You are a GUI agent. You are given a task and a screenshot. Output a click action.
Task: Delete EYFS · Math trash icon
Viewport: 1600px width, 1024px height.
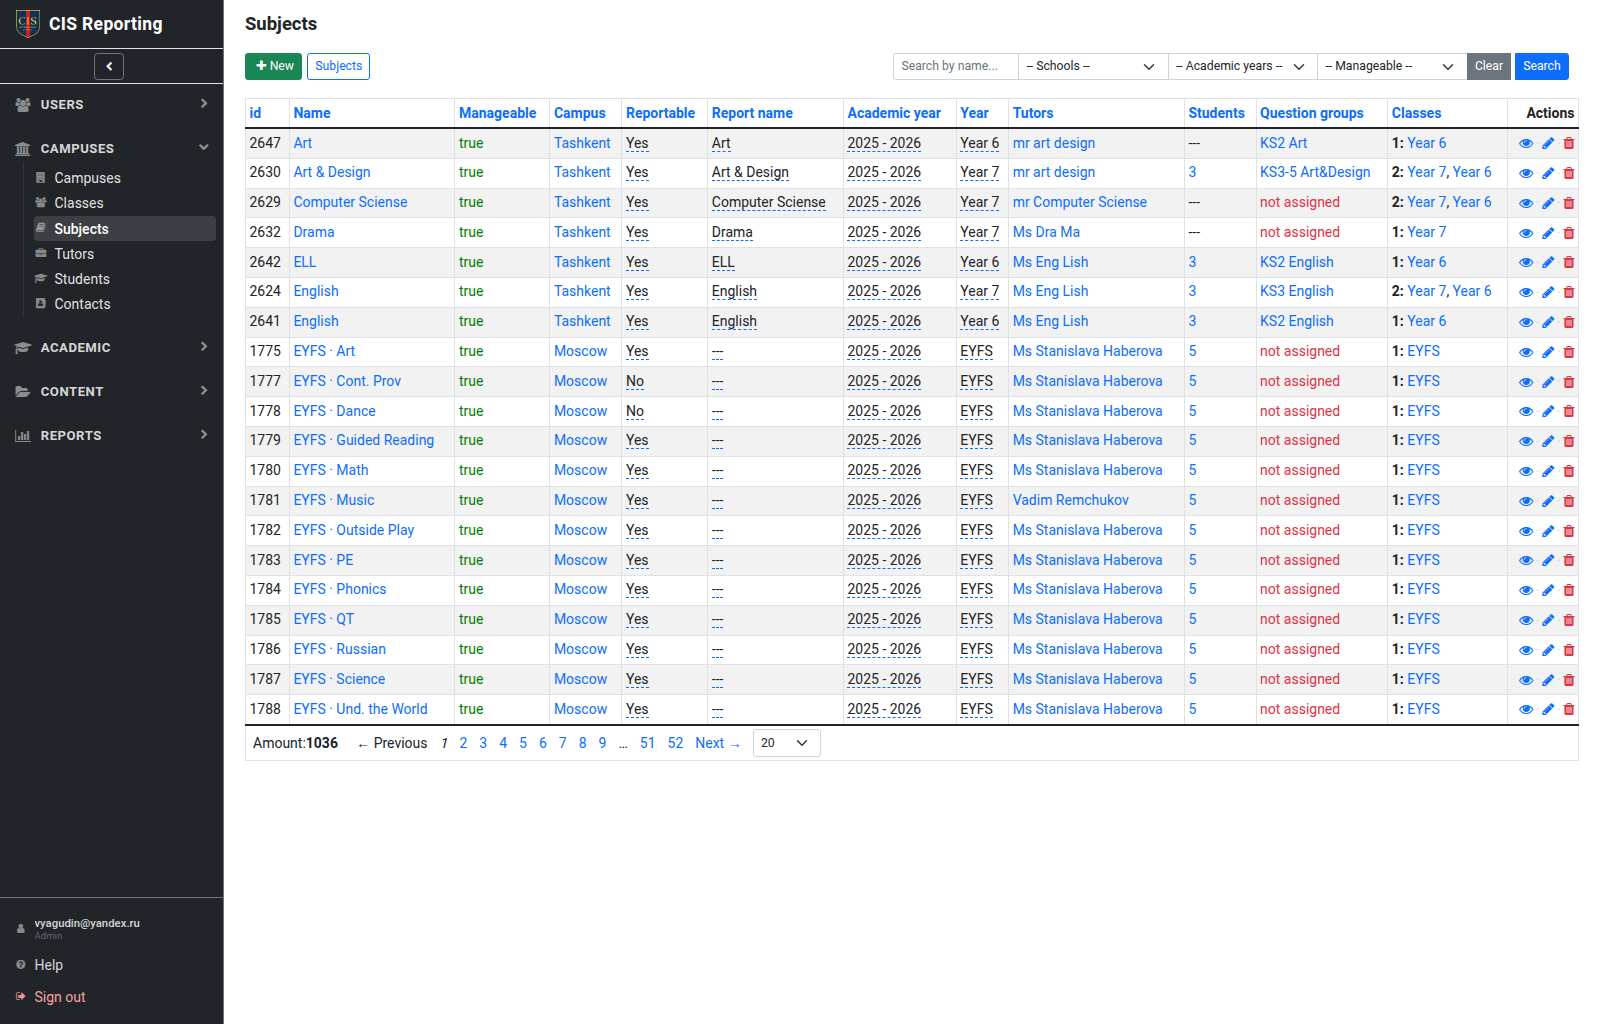(x=1569, y=471)
